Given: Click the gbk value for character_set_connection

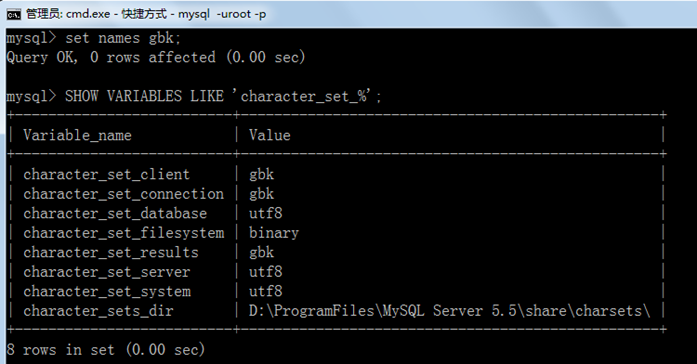Looking at the screenshot, I should click(261, 194).
